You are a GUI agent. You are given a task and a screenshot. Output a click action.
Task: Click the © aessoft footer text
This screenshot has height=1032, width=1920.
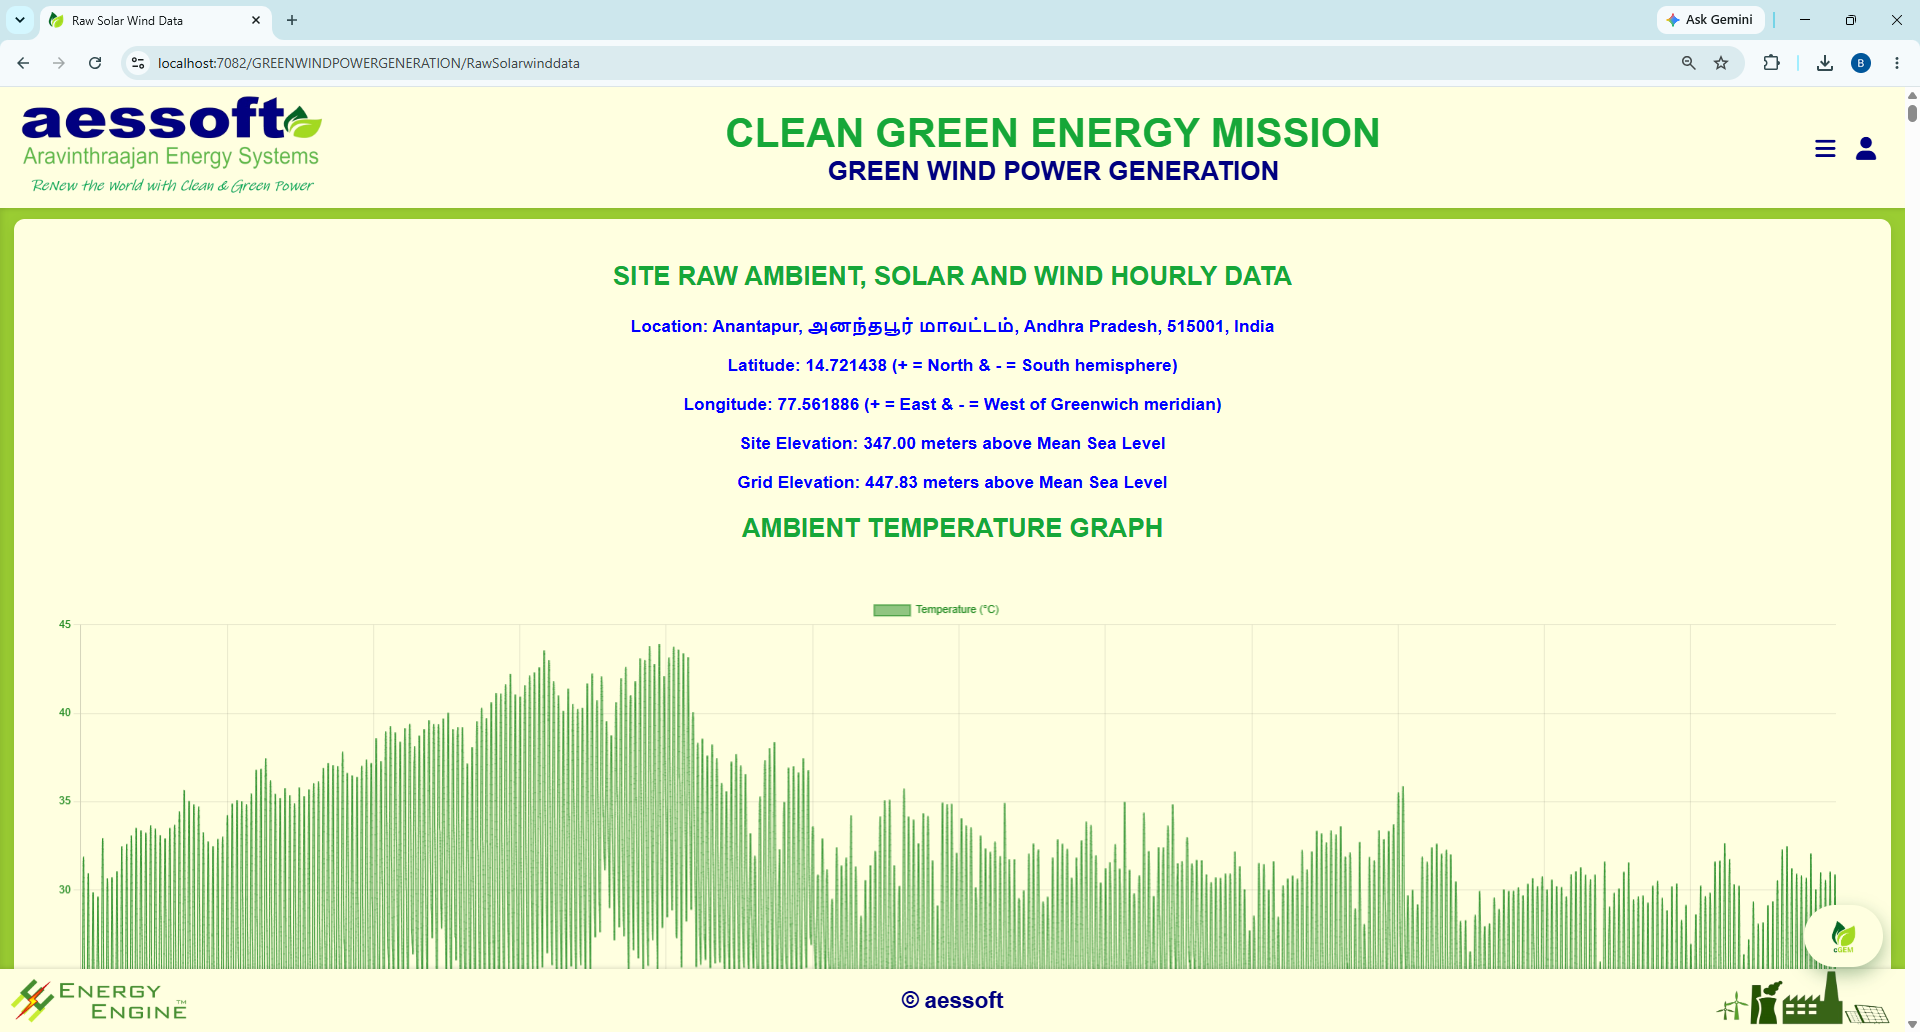tap(952, 1000)
